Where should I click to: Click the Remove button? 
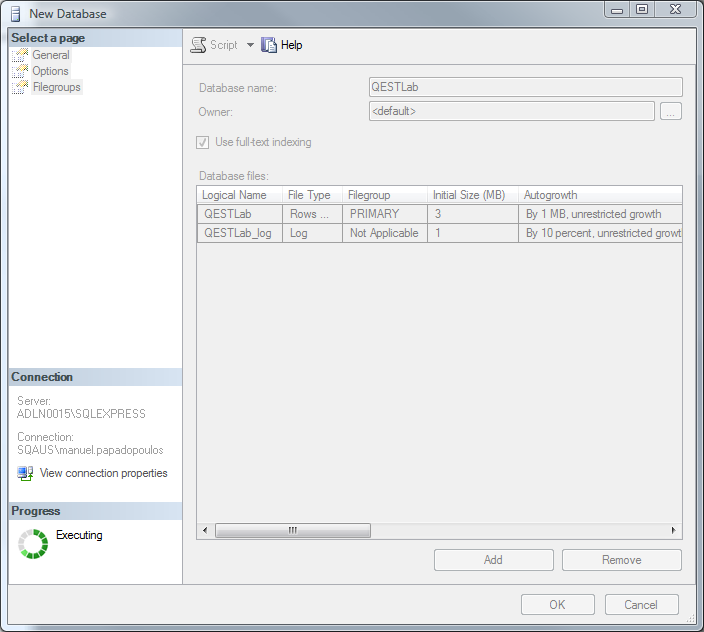621,560
